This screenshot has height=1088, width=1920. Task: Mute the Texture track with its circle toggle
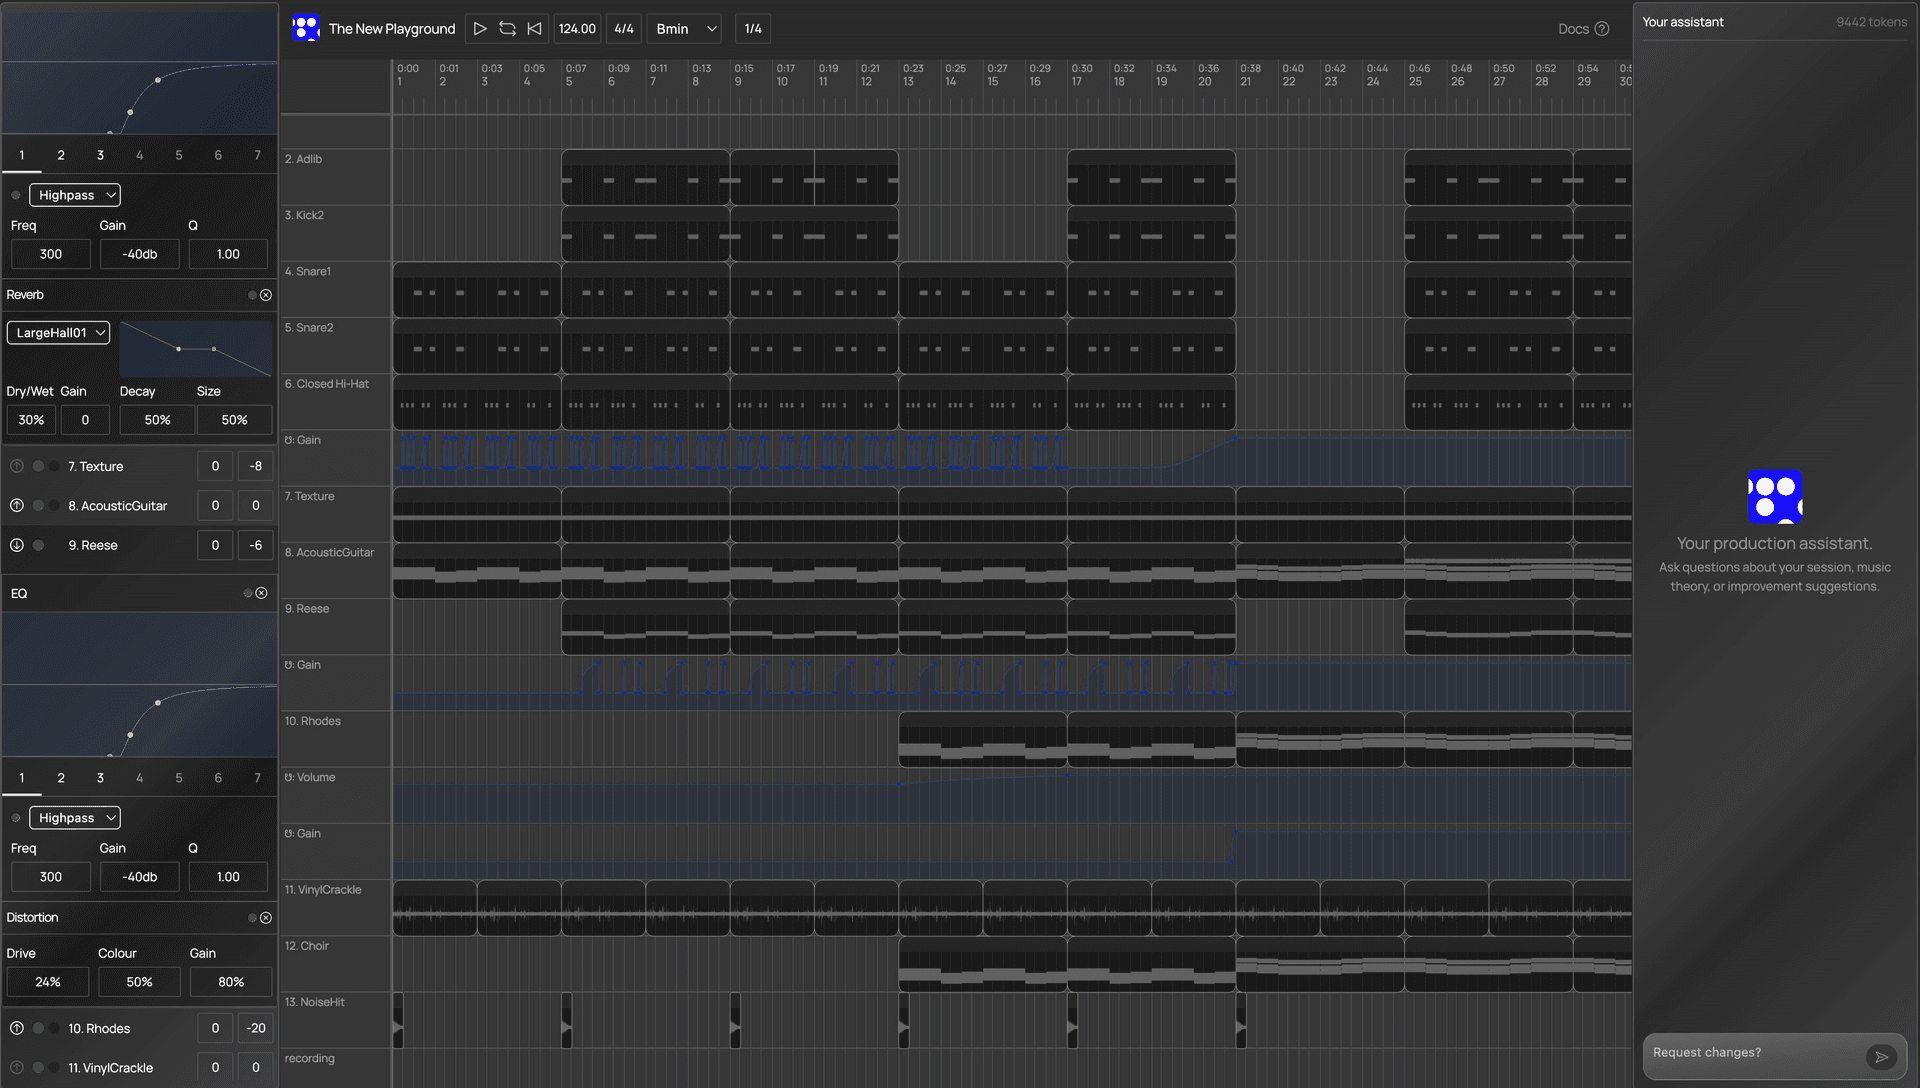click(39, 466)
